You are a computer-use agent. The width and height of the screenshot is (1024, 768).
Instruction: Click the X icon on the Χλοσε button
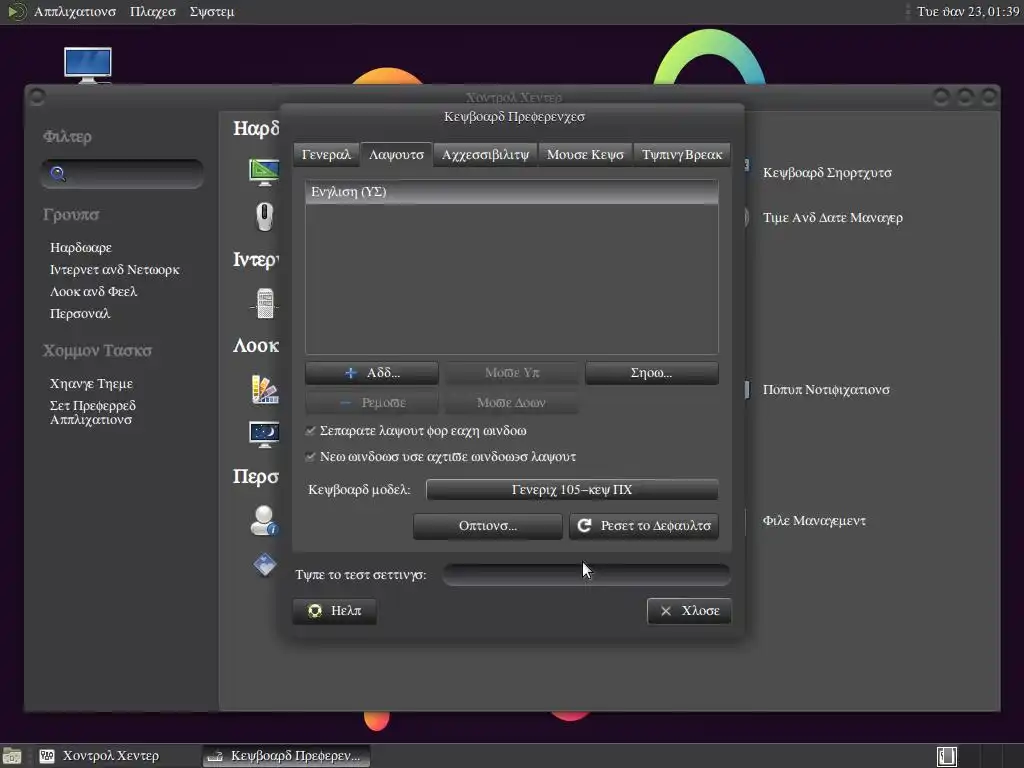point(665,611)
